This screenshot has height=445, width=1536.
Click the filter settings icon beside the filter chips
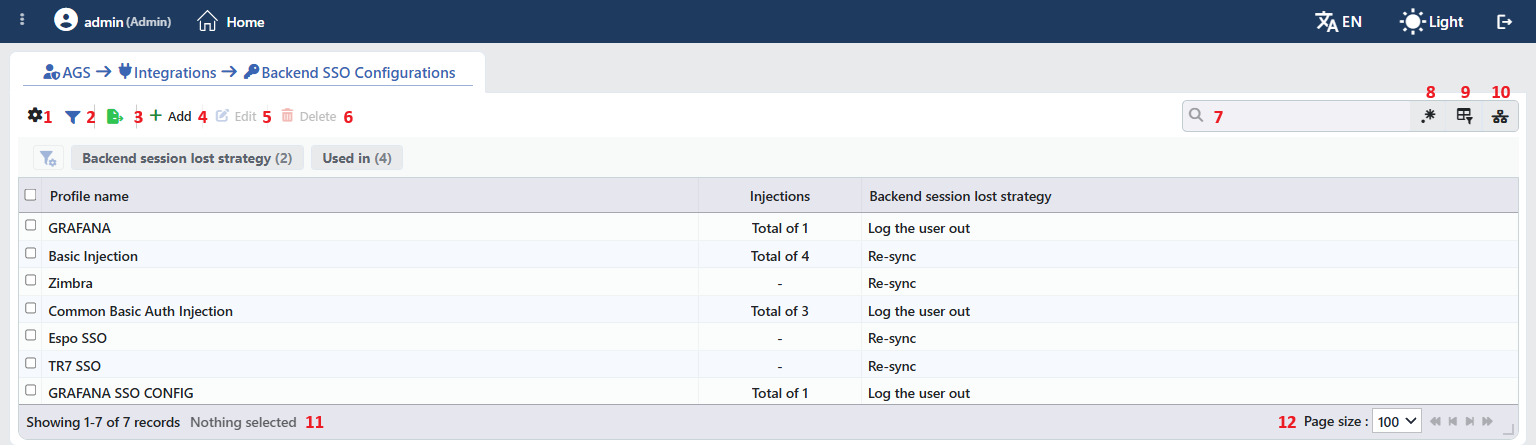(x=48, y=158)
